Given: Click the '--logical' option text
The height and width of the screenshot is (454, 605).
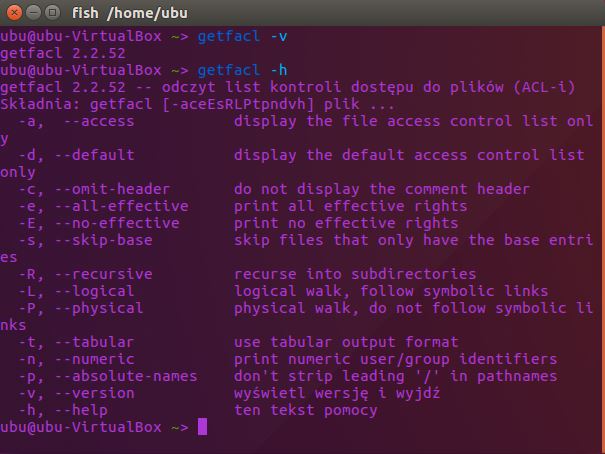Looking at the screenshot, I should pyautogui.click(x=100, y=291).
